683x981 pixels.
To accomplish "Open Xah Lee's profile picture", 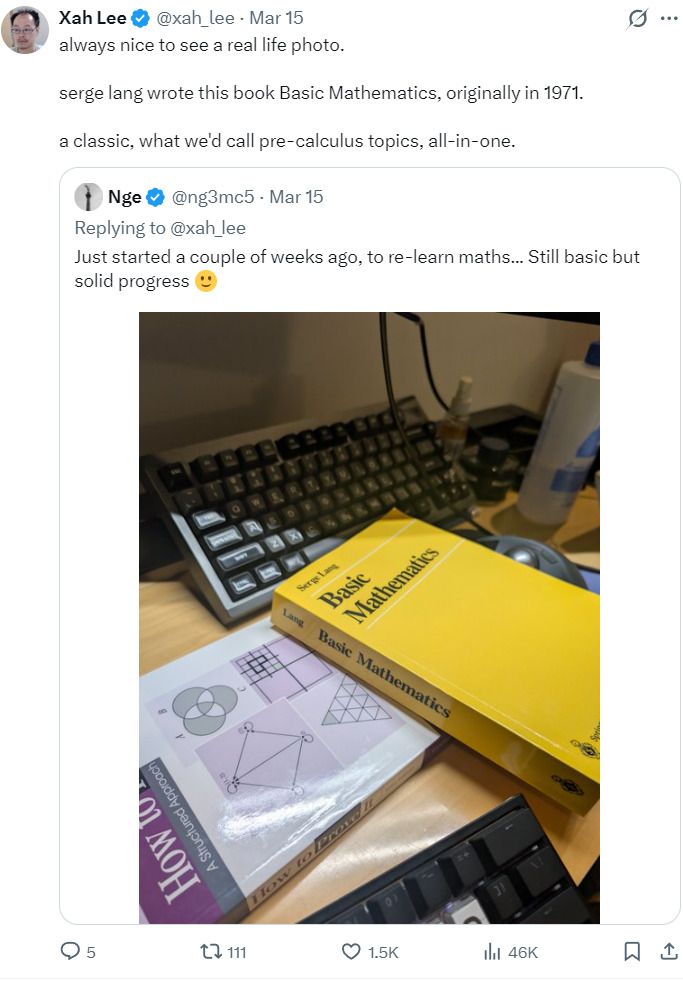I will click(x=25, y=30).
